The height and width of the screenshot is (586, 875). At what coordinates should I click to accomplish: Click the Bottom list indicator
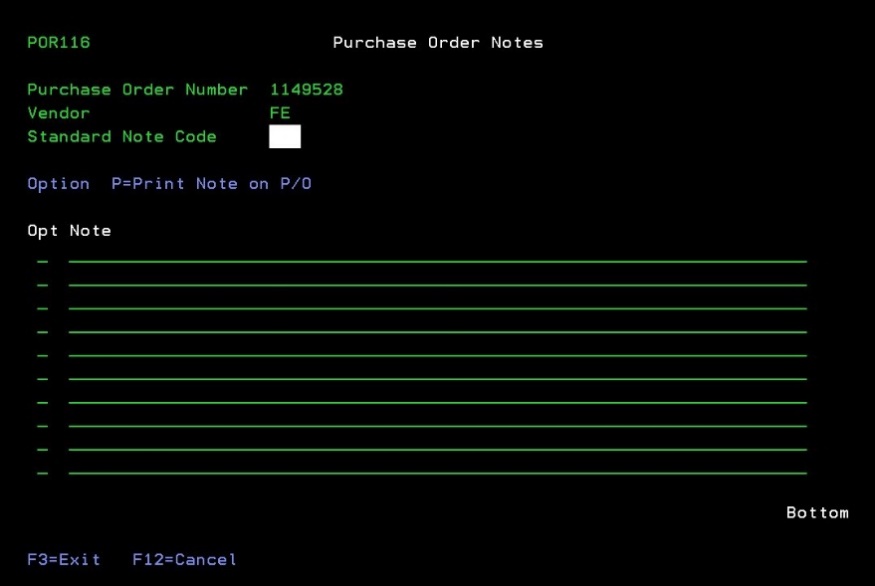coord(817,513)
